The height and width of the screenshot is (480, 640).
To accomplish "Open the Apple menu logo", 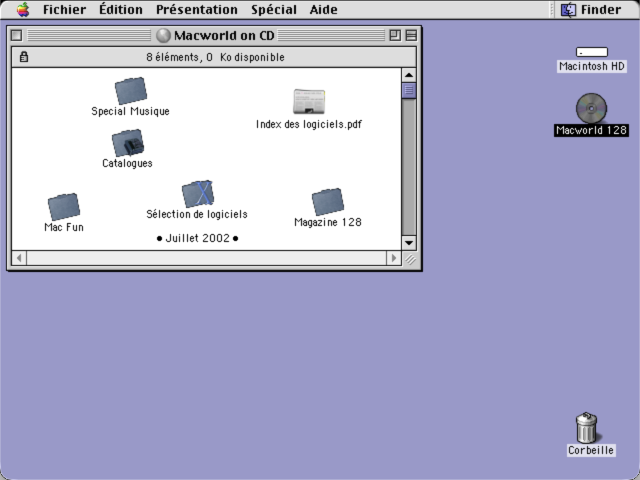I will click(x=23, y=9).
